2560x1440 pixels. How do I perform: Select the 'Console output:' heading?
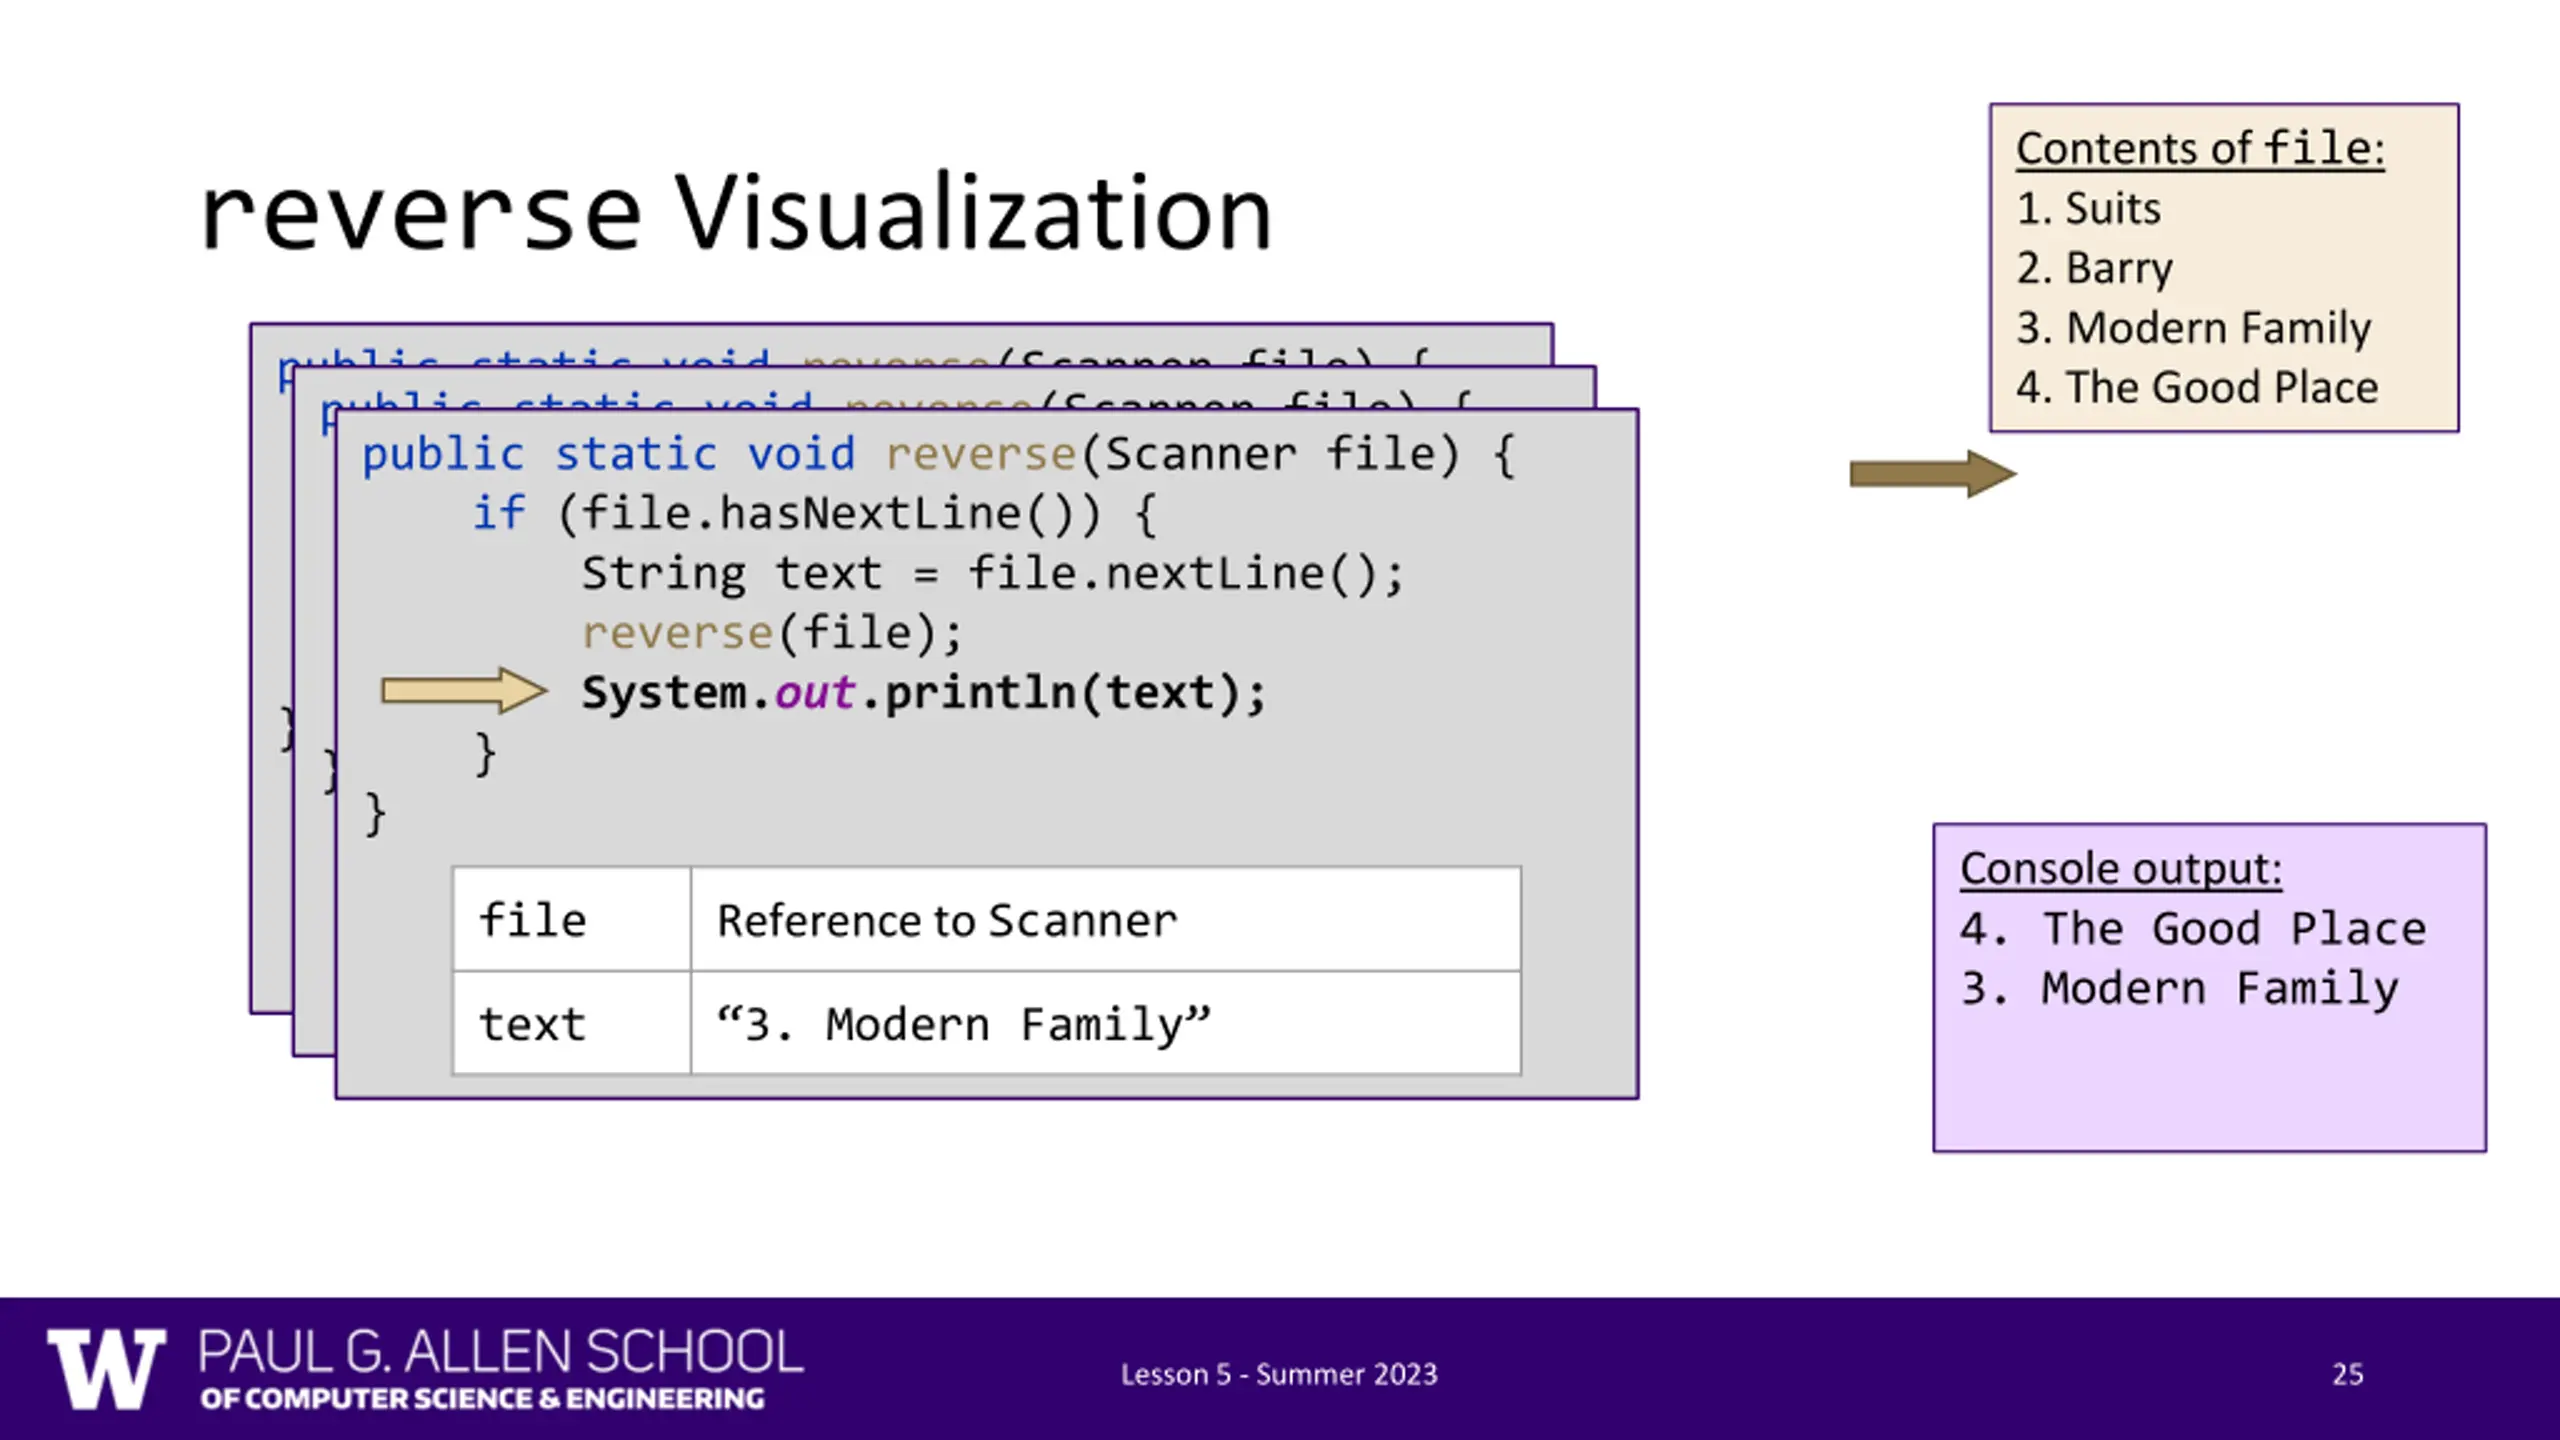(x=2121, y=869)
